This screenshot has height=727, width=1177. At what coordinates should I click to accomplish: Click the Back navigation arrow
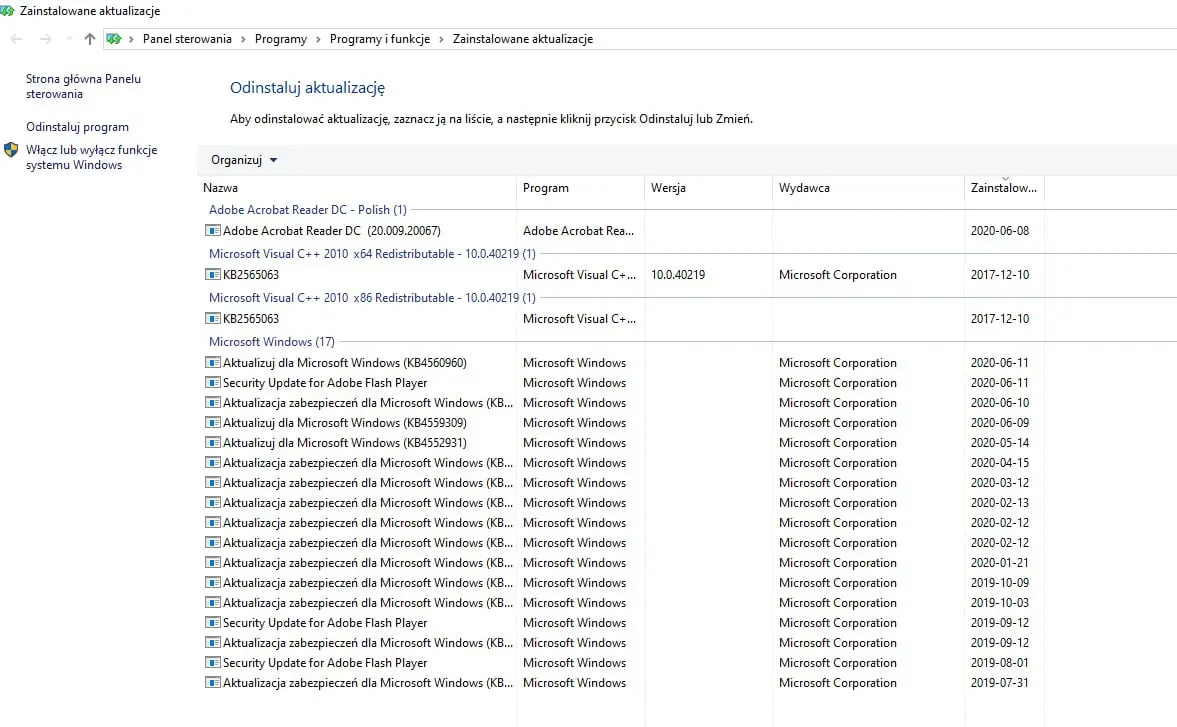click(17, 39)
